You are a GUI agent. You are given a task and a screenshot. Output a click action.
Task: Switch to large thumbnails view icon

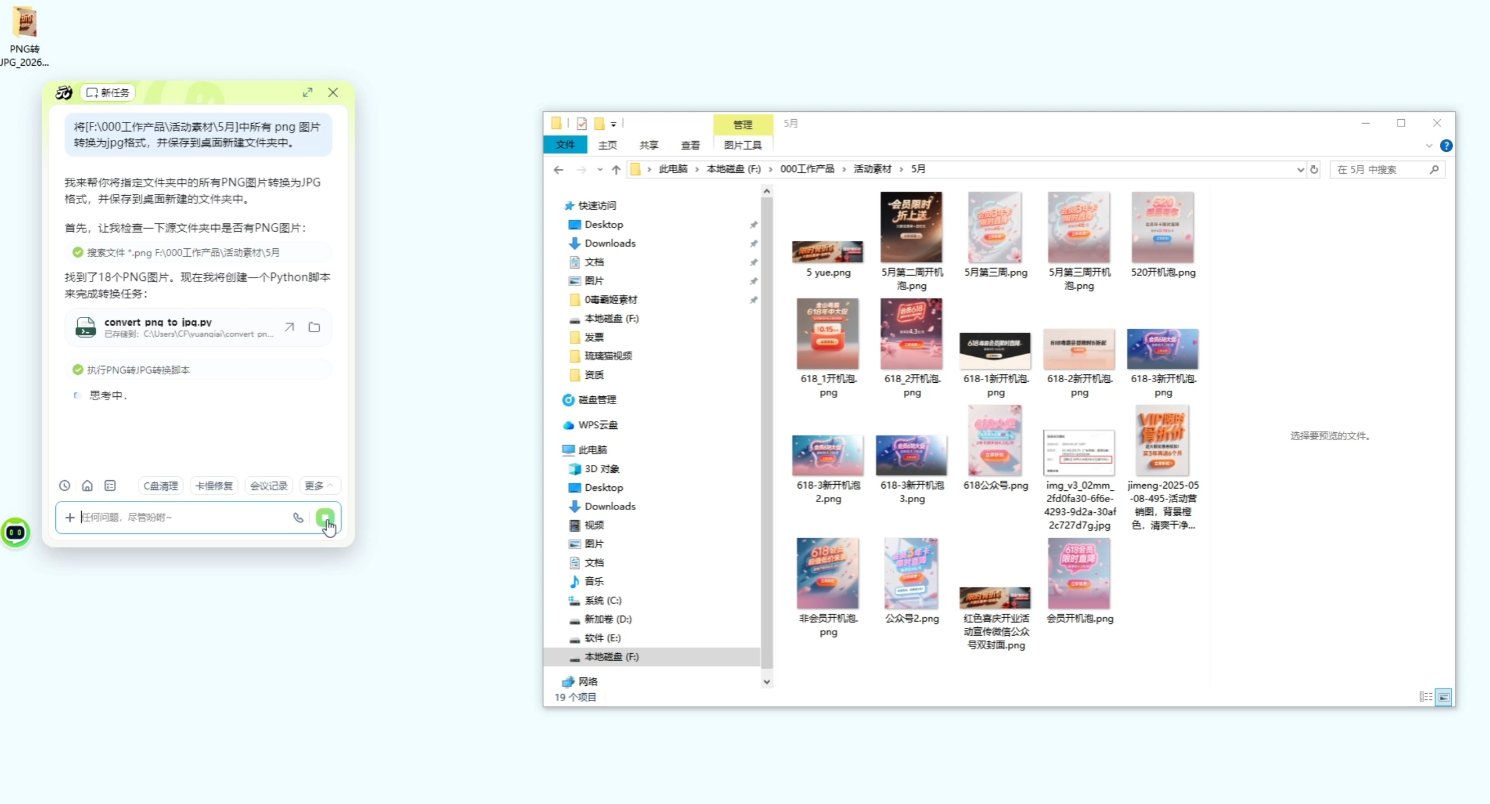[x=1443, y=697]
